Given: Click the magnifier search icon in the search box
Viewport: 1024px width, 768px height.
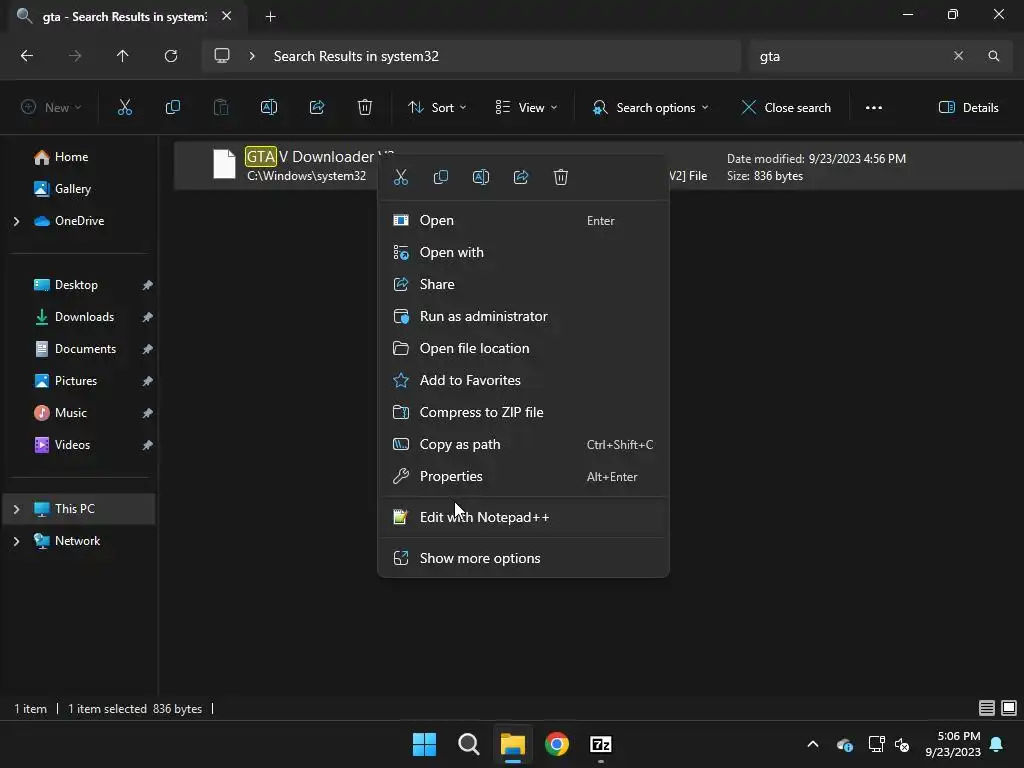Looking at the screenshot, I should tap(993, 56).
